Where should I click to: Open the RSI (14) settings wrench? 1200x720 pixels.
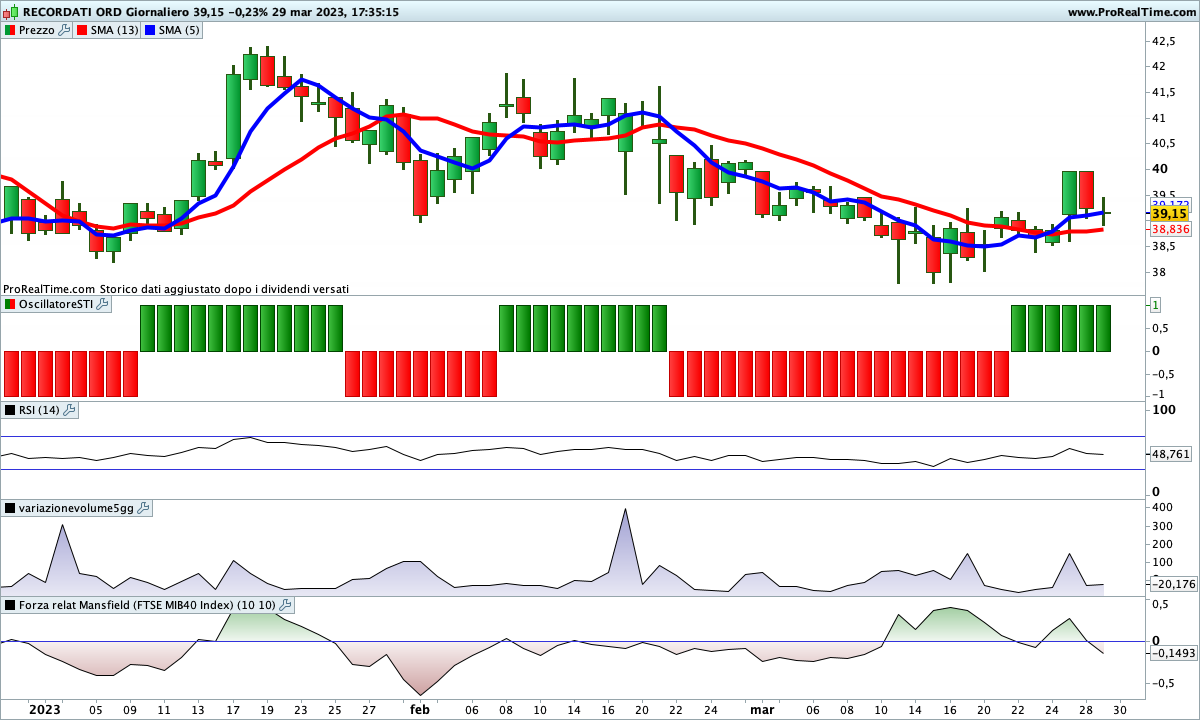69,410
